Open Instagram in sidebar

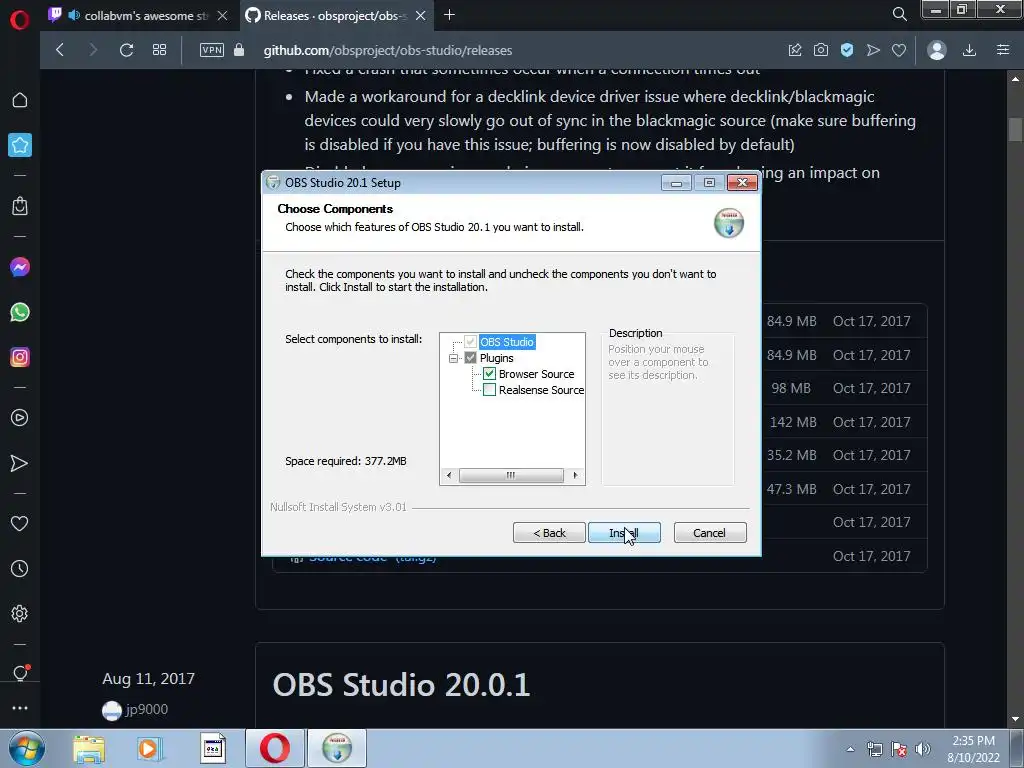(20, 357)
